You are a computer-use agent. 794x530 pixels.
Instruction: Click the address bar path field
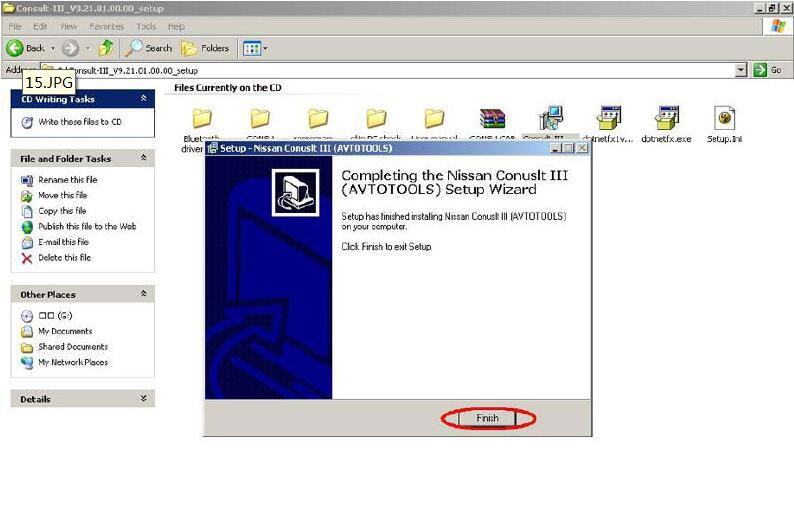(387, 70)
